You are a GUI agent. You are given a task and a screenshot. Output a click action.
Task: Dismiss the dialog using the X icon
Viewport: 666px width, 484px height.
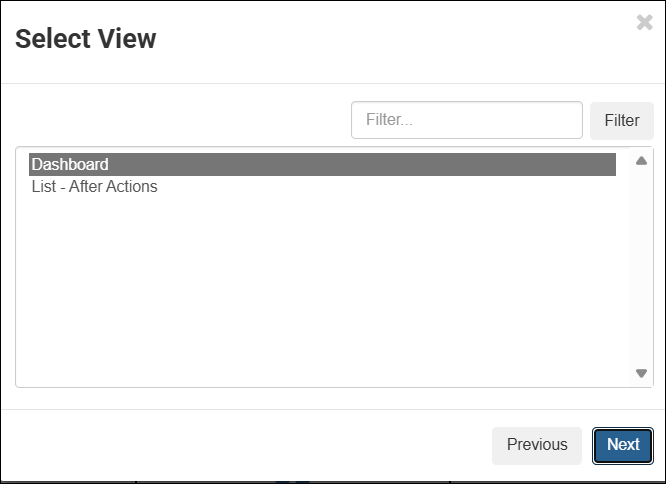tap(644, 23)
